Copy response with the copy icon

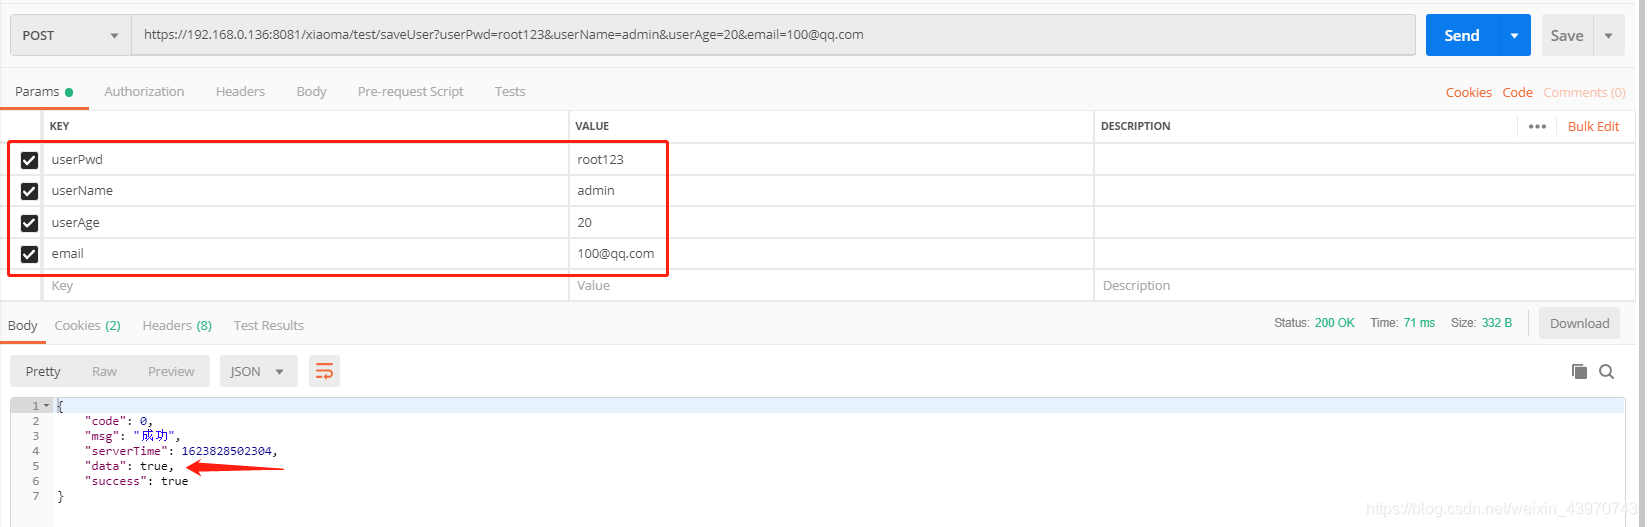[x=1579, y=371]
